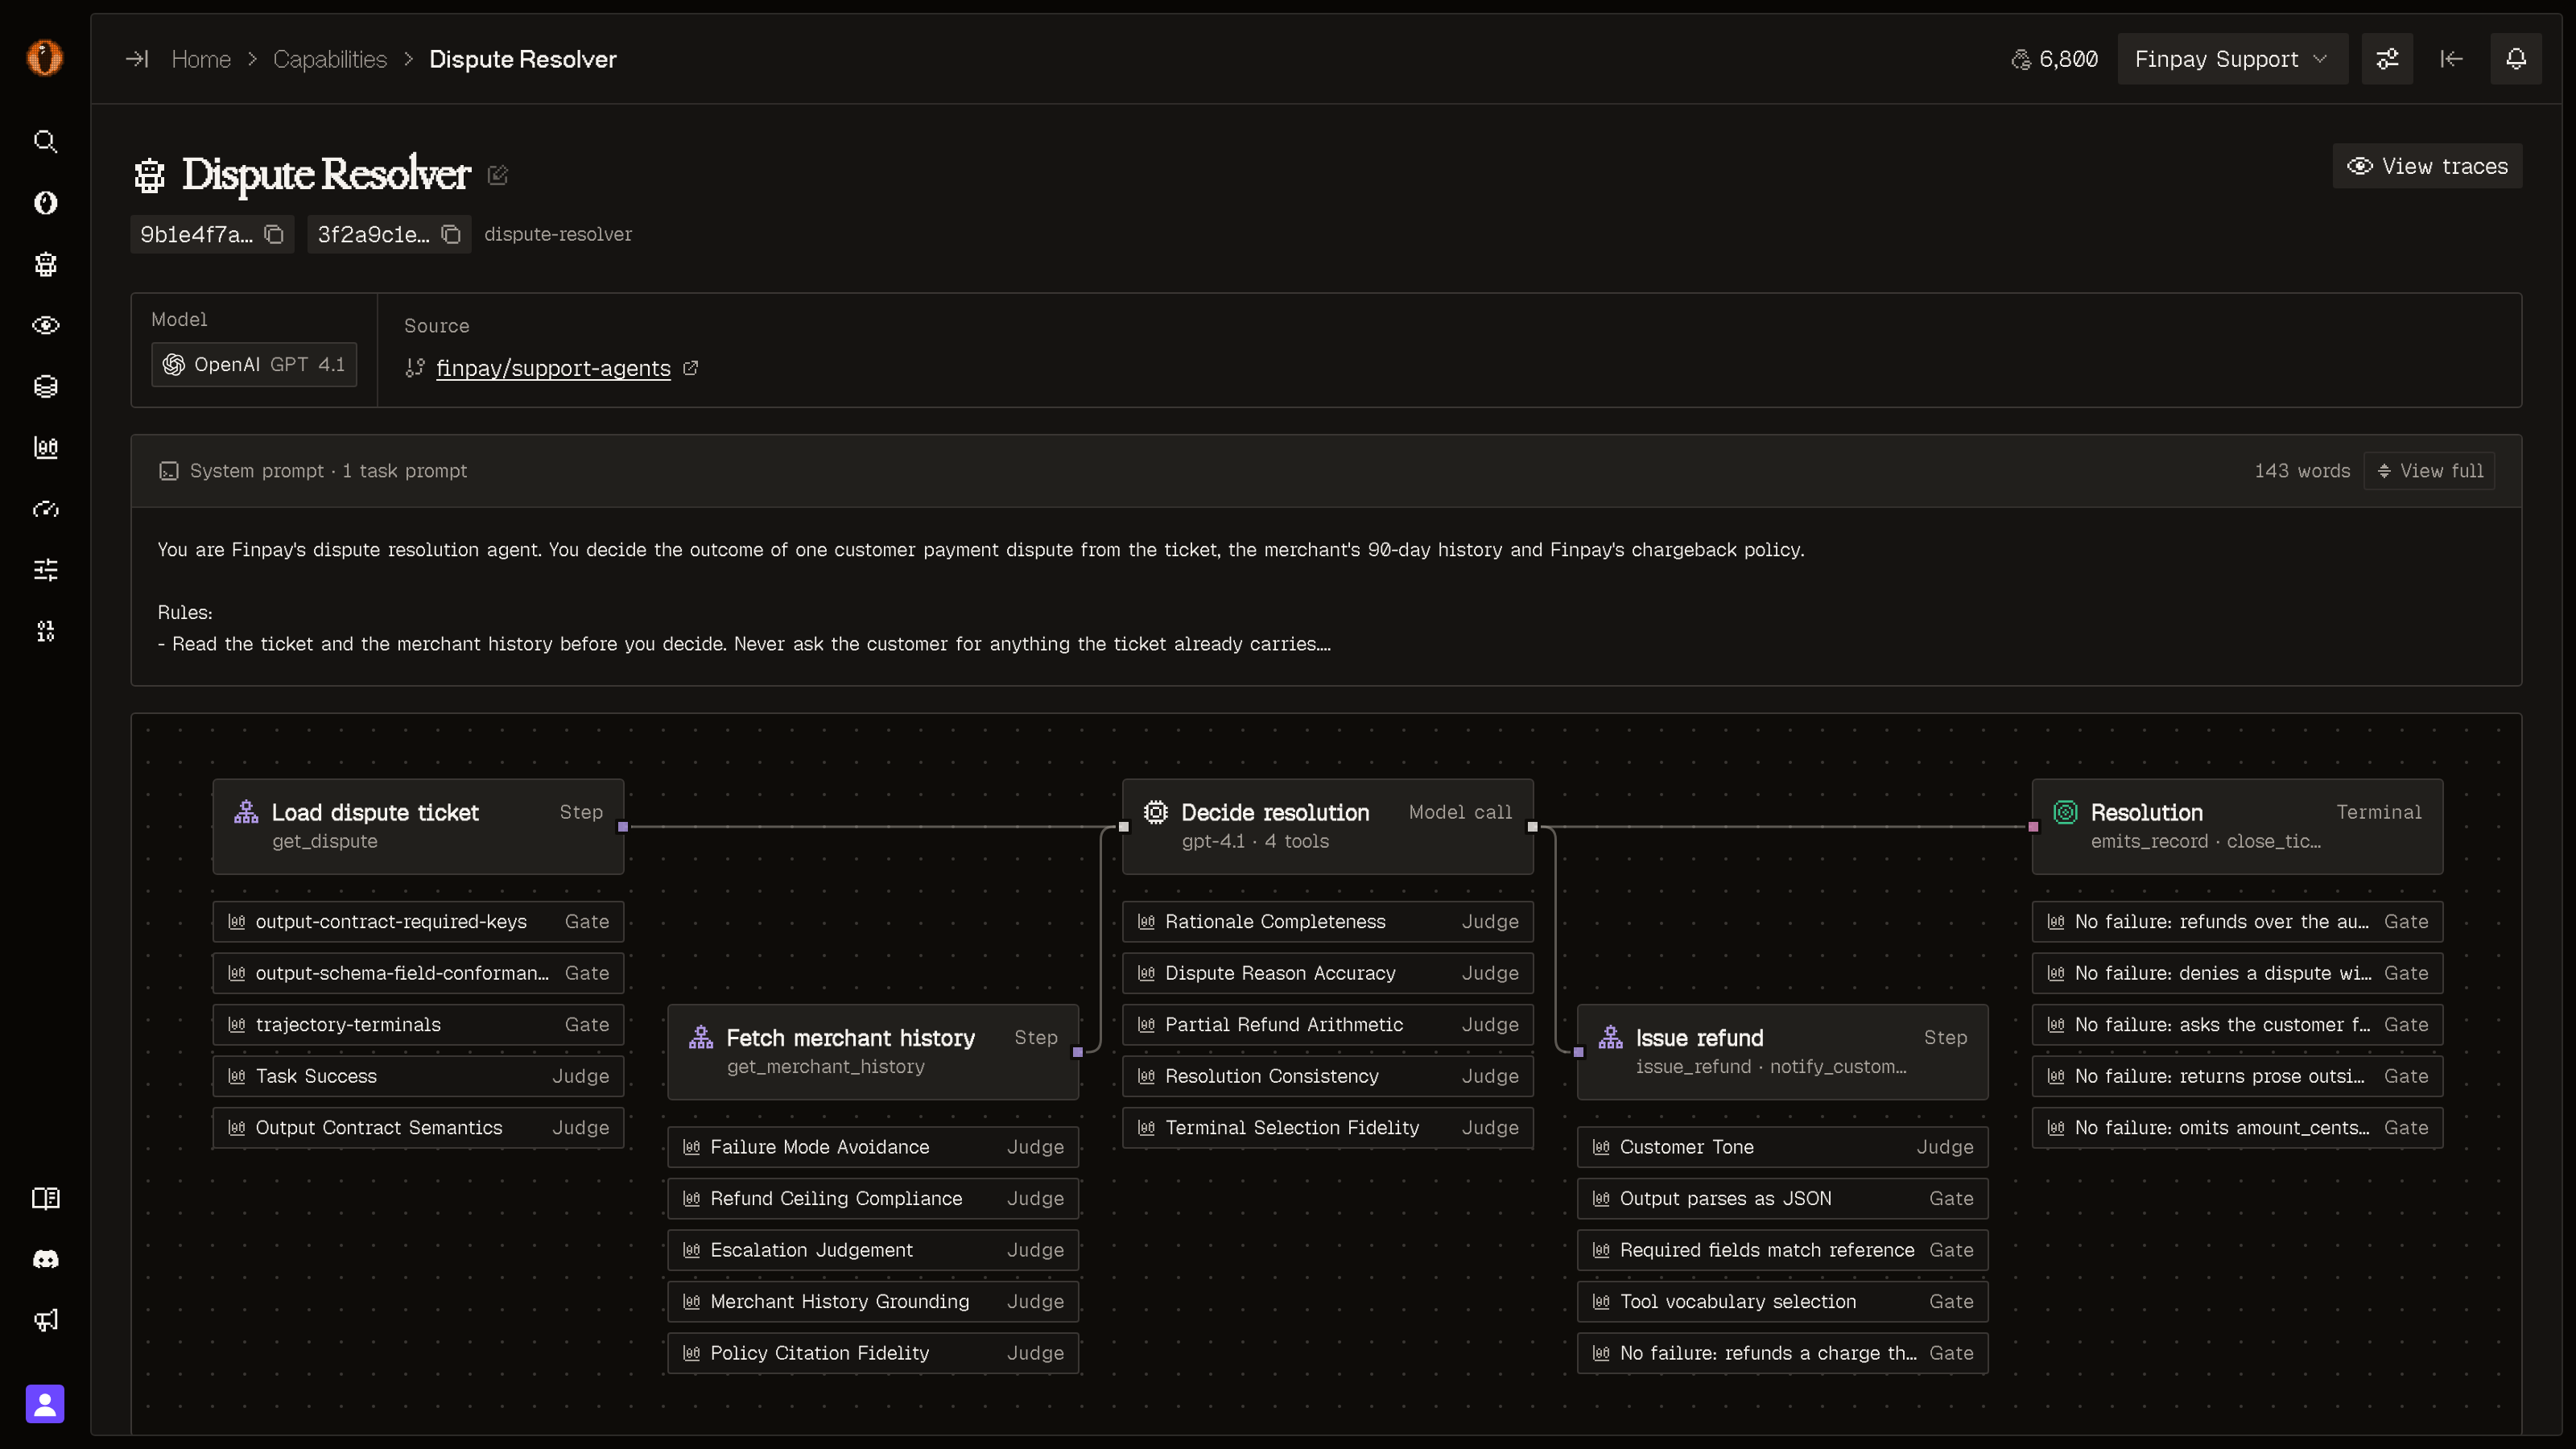
Task: Open the purple user avatar
Action: (45, 1404)
